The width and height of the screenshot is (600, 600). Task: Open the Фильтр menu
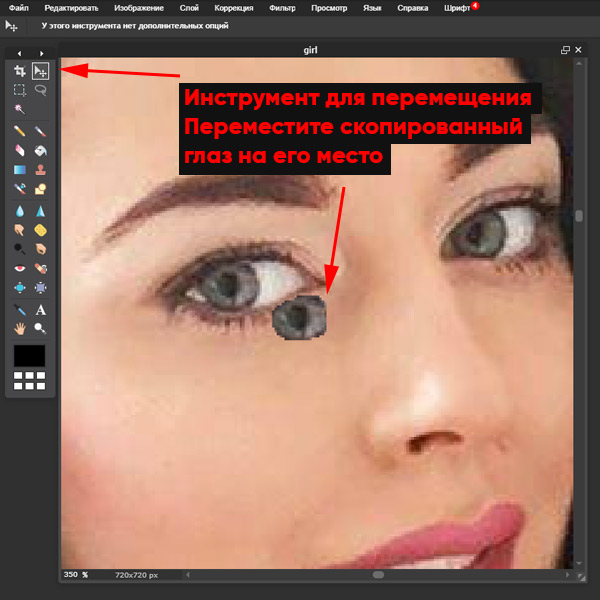(x=282, y=8)
